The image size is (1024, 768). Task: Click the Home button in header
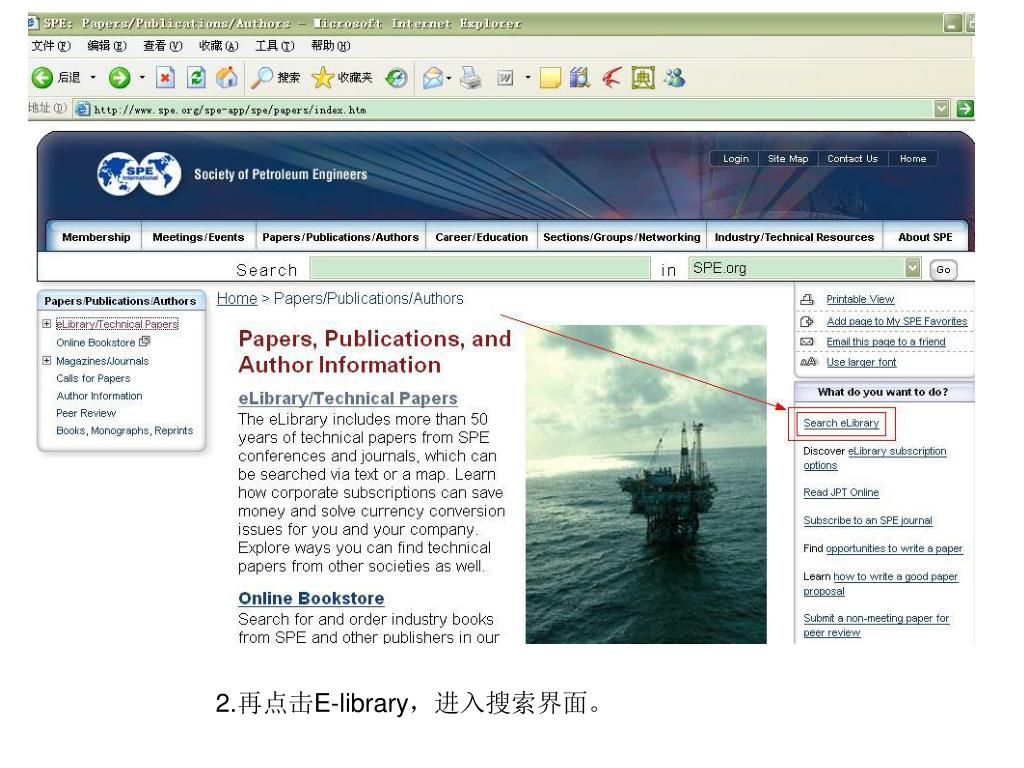[x=912, y=159]
